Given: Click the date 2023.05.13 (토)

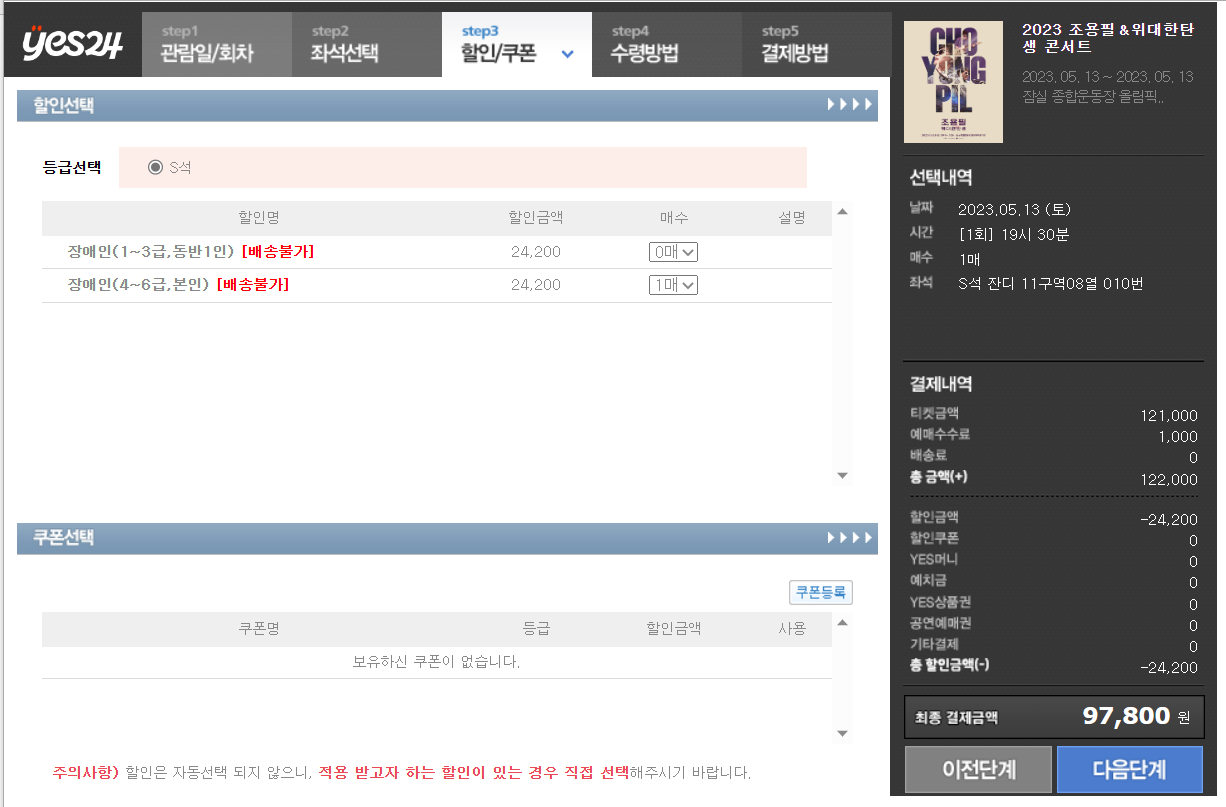Looking at the screenshot, I should click(x=1014, y=210).
